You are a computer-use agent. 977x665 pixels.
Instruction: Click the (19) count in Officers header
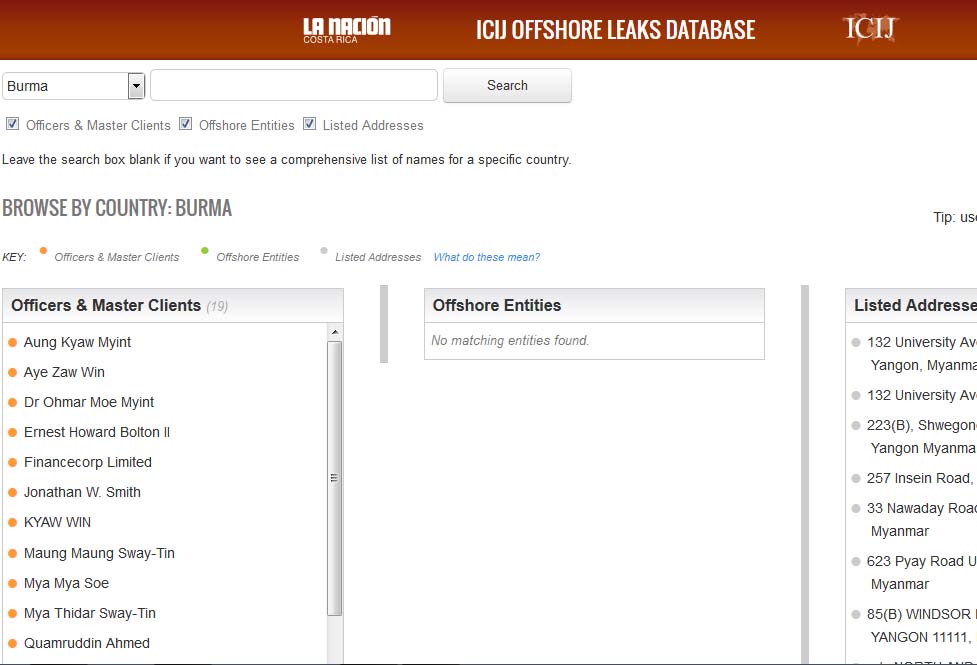(217, 306)
